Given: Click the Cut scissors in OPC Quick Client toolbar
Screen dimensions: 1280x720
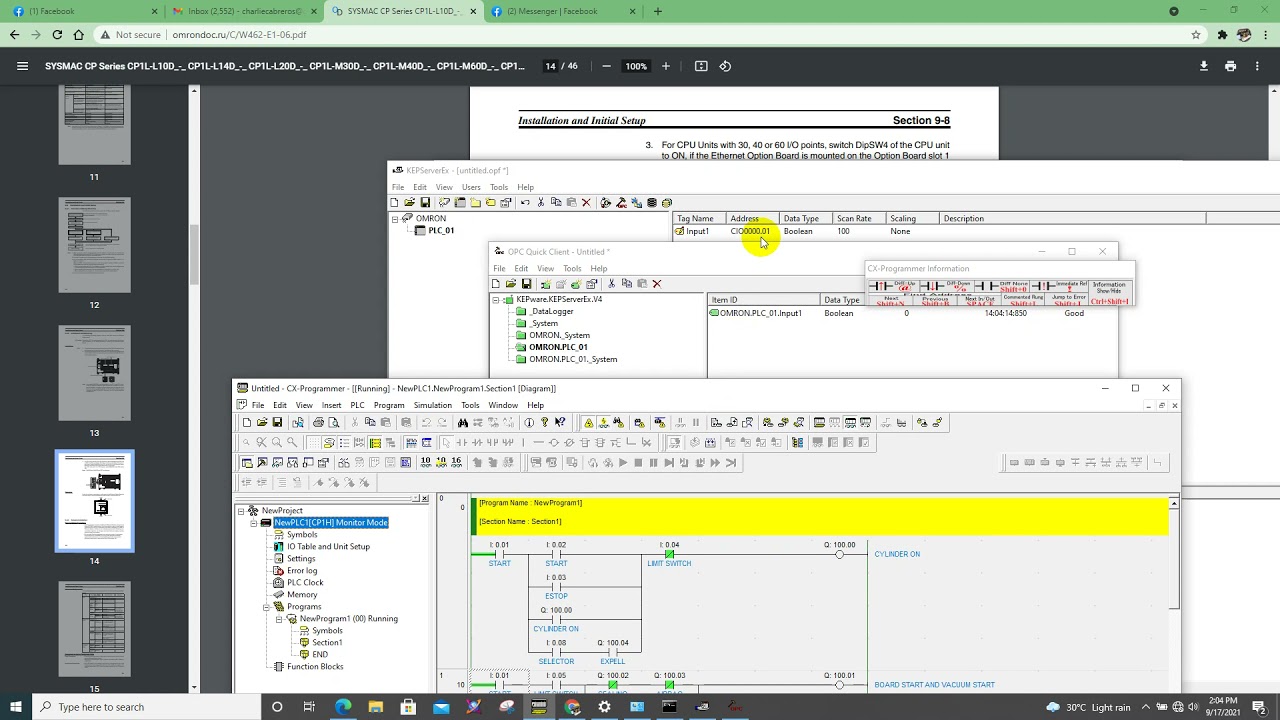Looking at the screenshot, I should pyautogui.click(x=611, y=284).
